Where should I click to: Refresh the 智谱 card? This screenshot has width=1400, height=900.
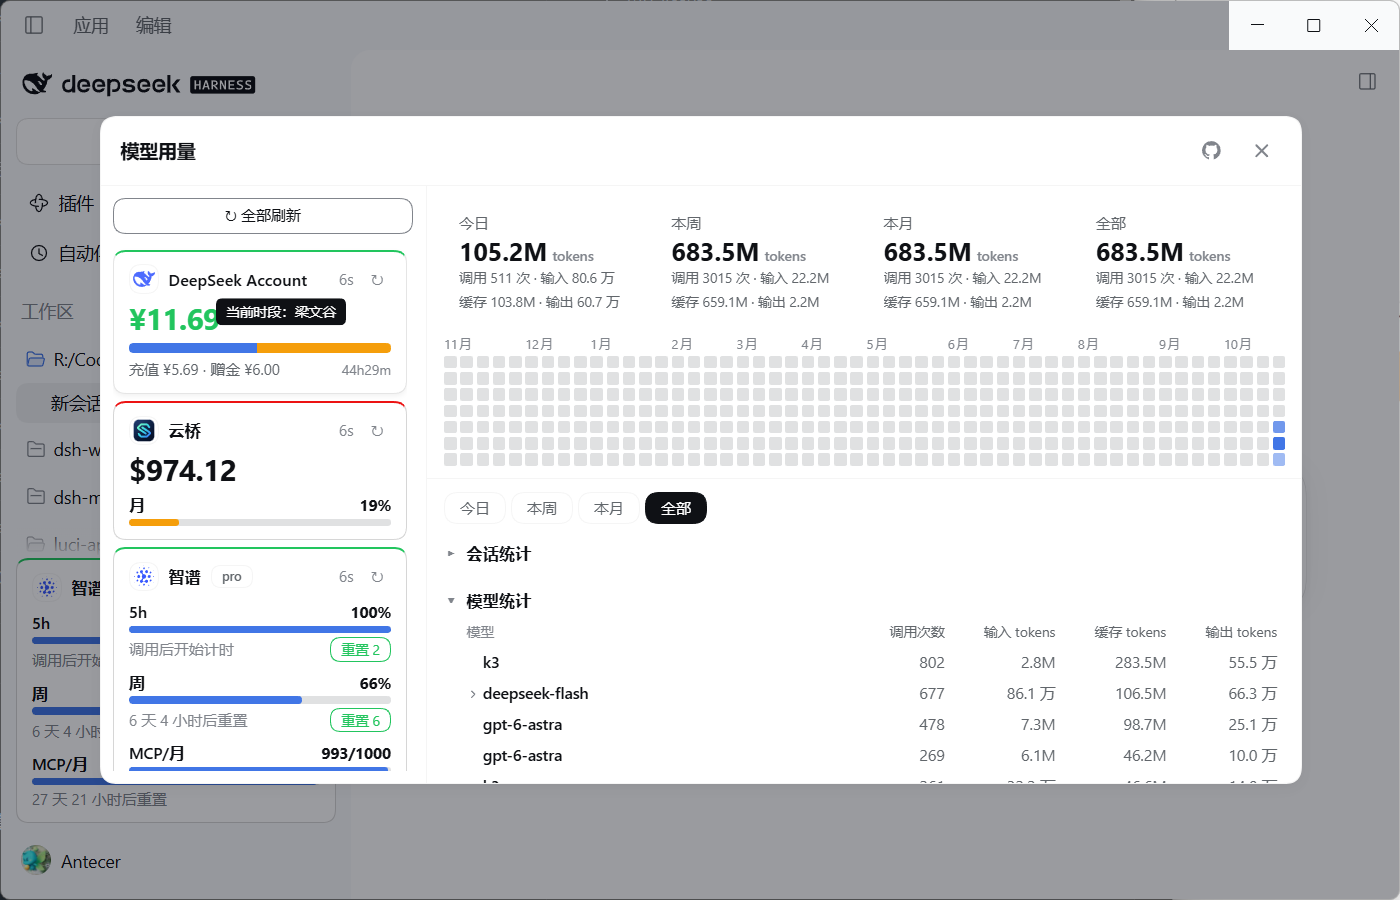(377, 577)
